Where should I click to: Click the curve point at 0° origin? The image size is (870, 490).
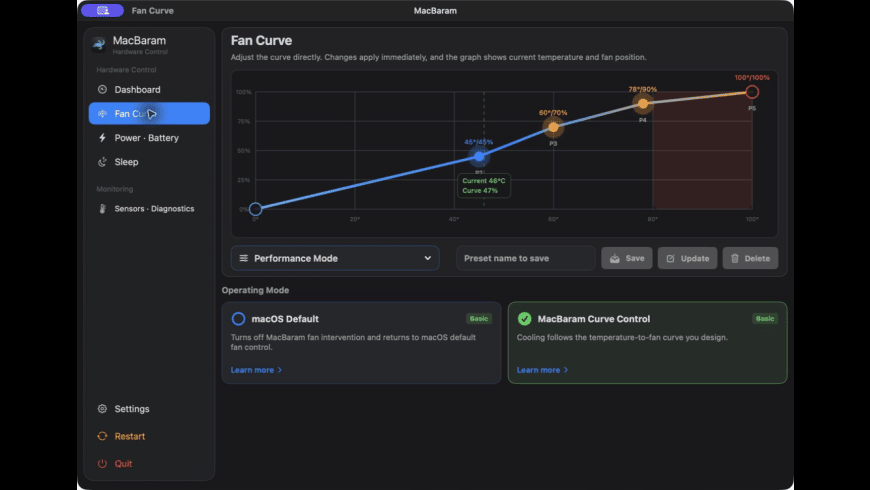click(x=255, y=209)
